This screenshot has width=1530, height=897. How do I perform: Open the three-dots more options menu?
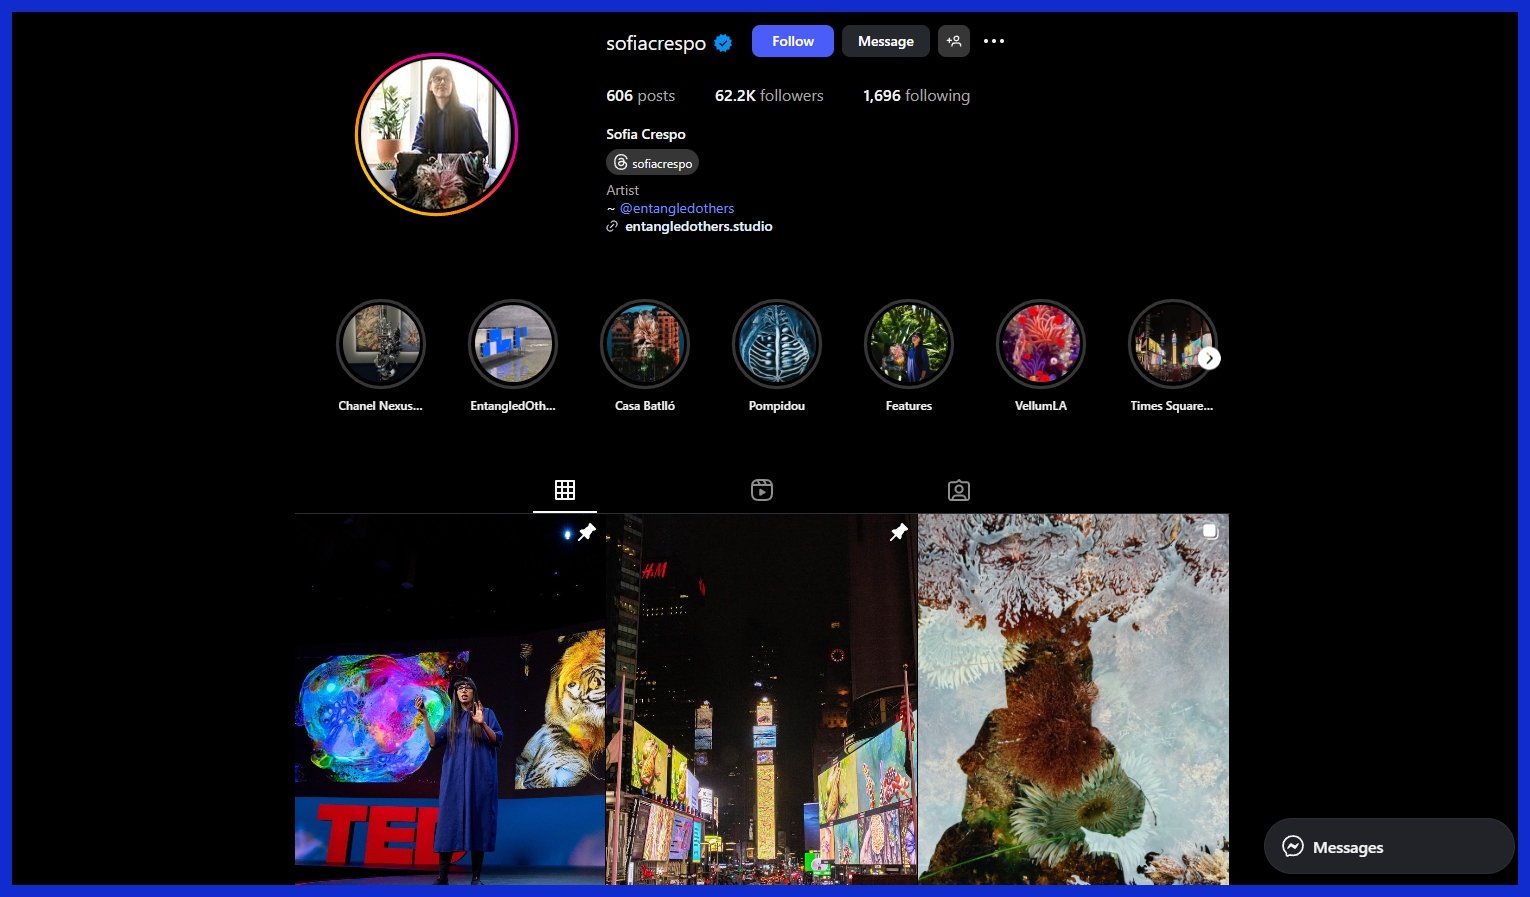(993, 41)
